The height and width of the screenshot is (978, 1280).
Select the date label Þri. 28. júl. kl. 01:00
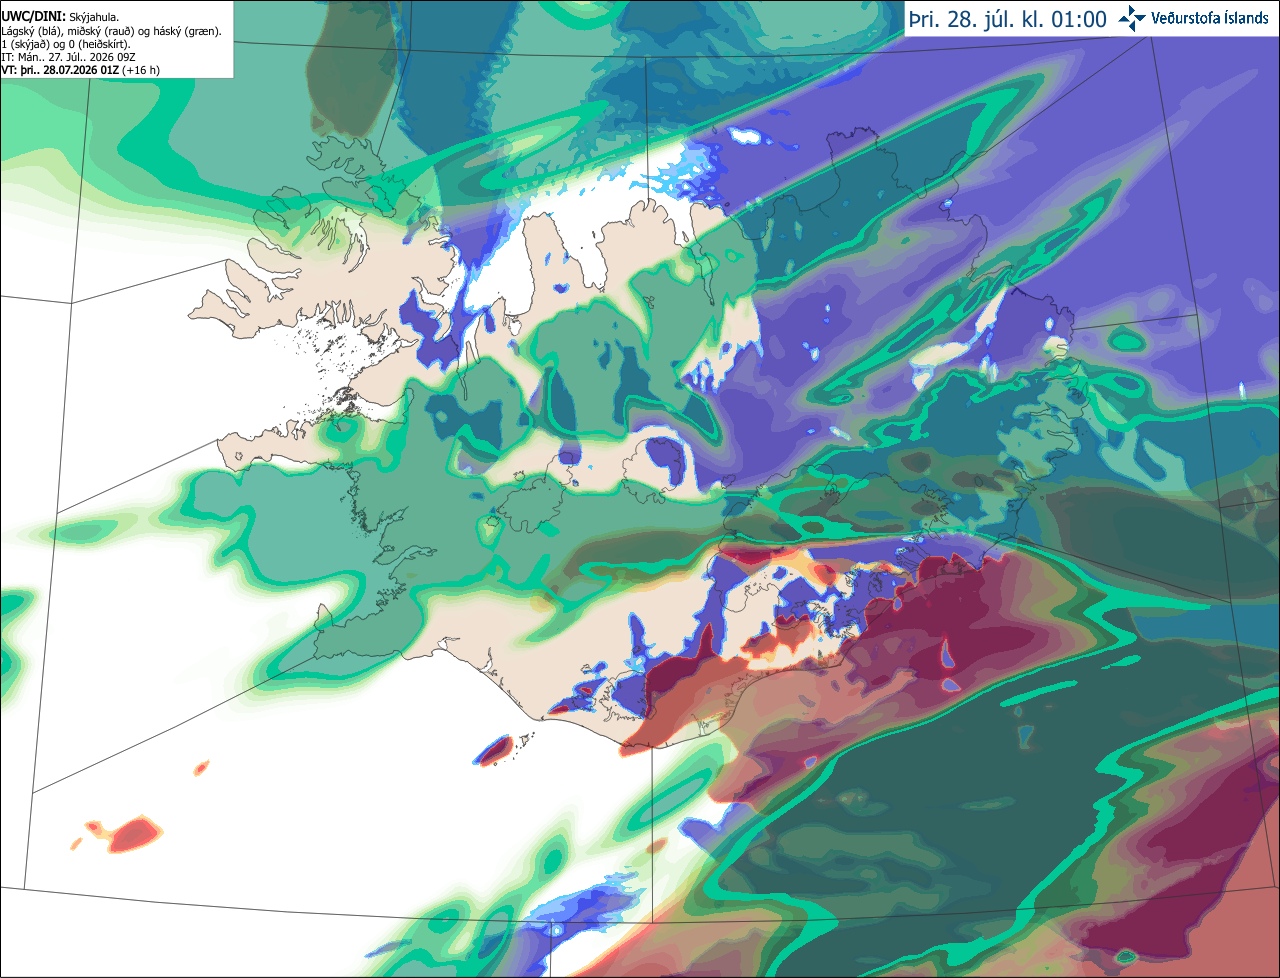point(1008,19)
